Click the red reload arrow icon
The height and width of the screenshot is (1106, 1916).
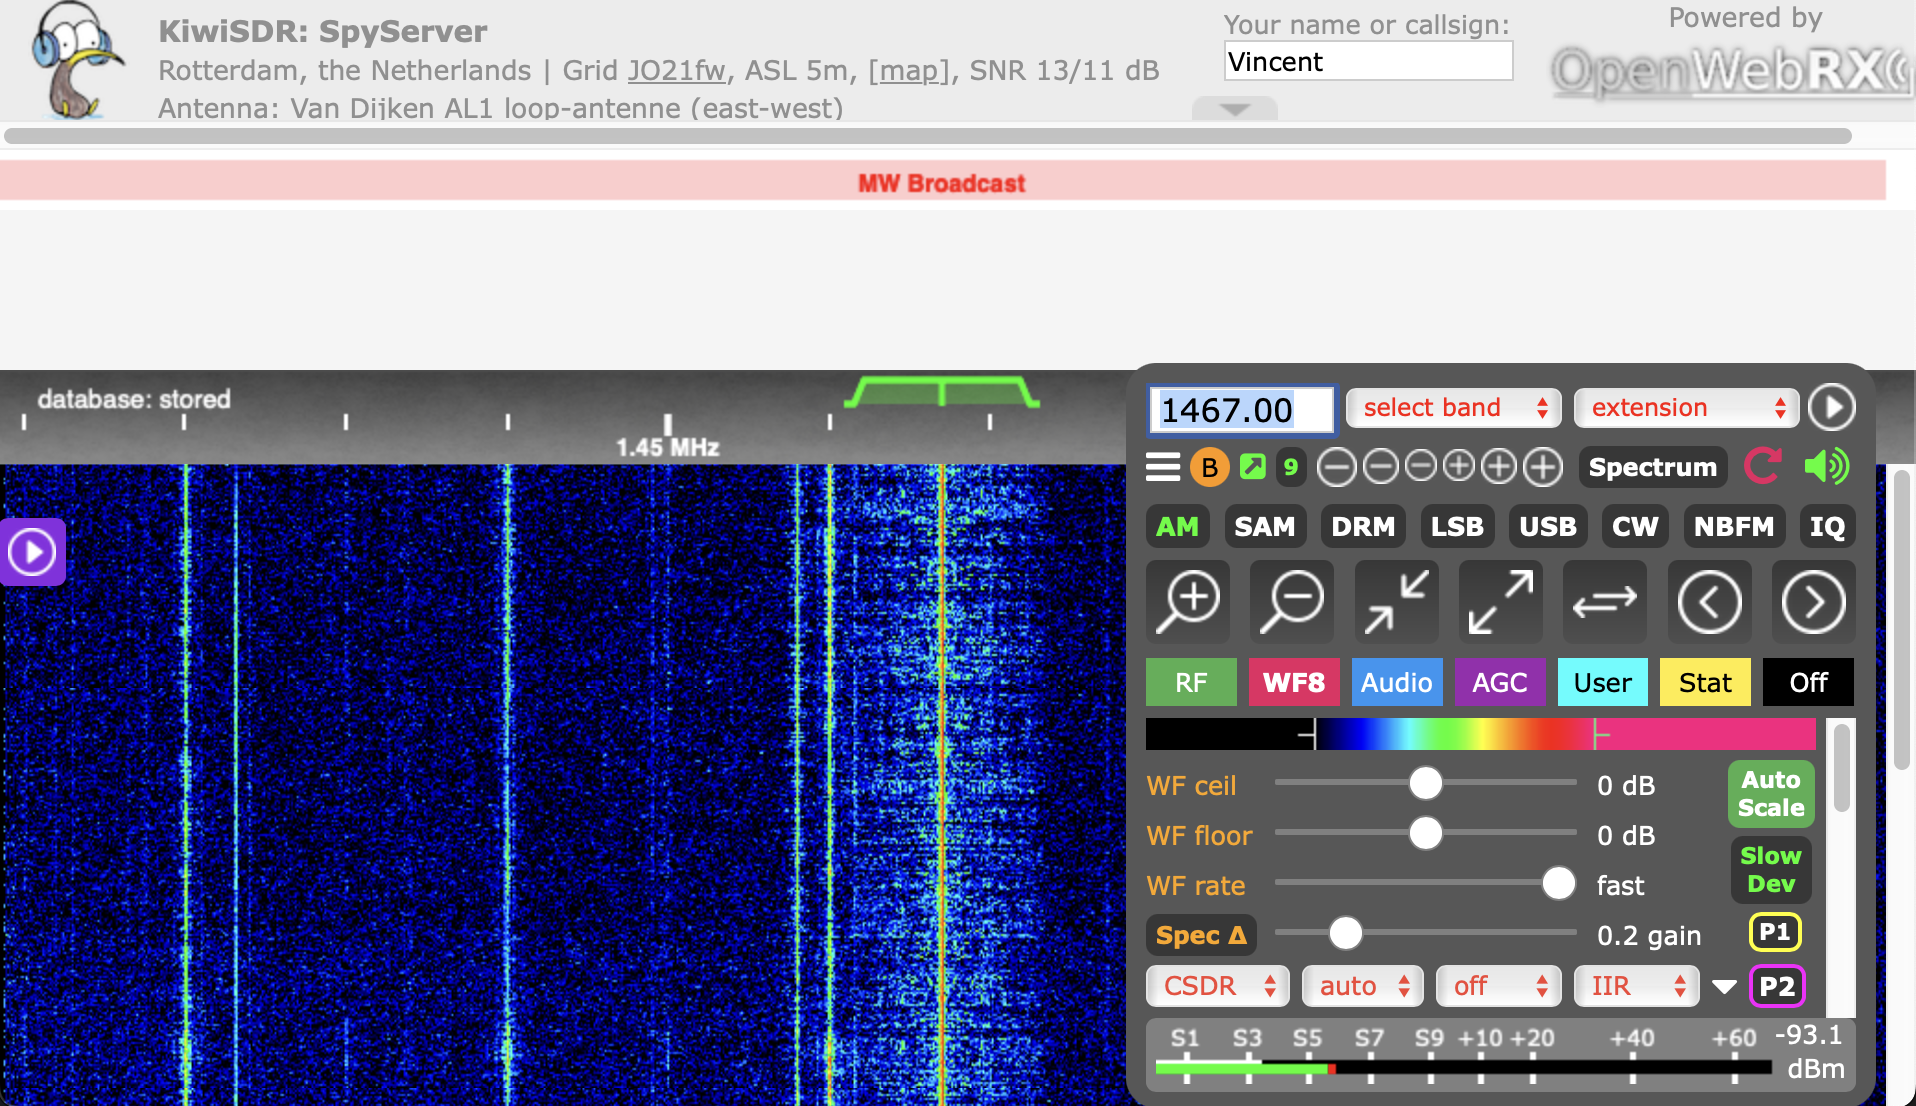point(1762,467)
